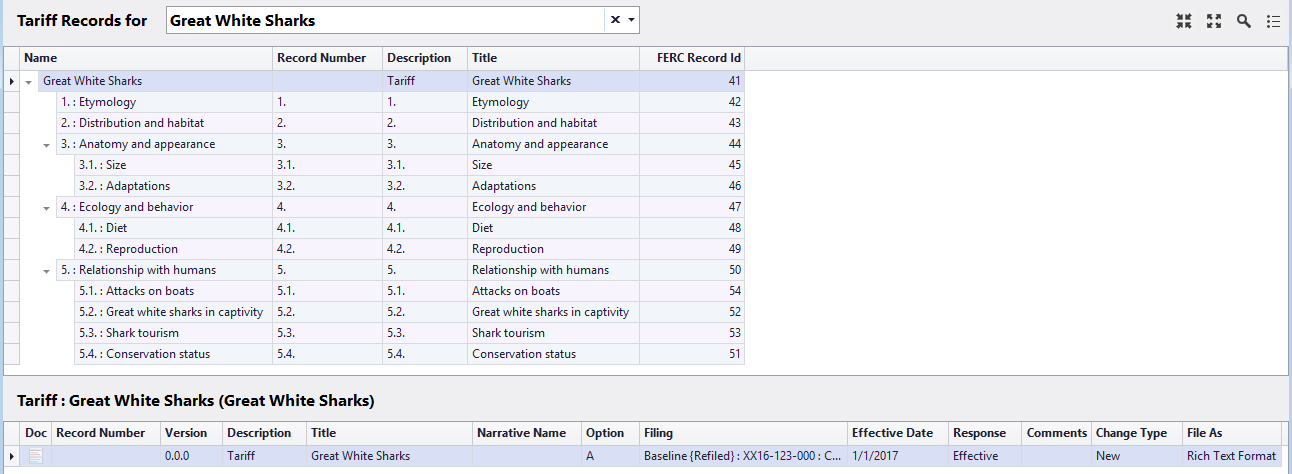Collapse the Great White Sharks root node
Viewport: 1292px width, 474px height.
29,81
